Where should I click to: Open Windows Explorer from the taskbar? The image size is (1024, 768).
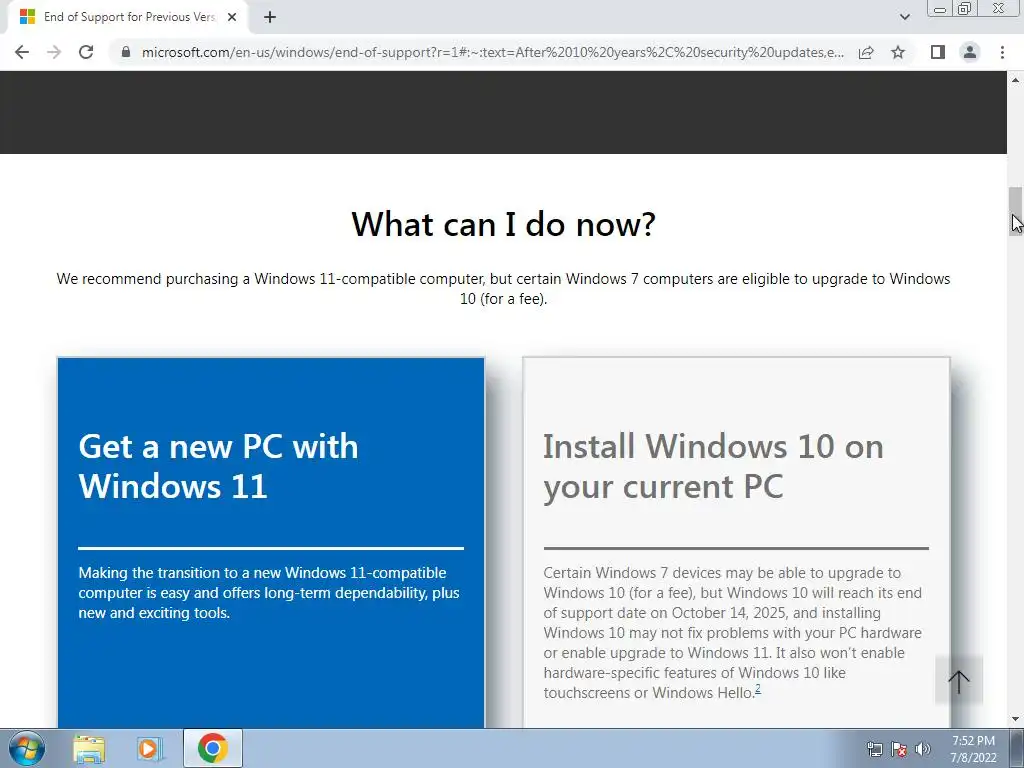[x=89, y=748]
